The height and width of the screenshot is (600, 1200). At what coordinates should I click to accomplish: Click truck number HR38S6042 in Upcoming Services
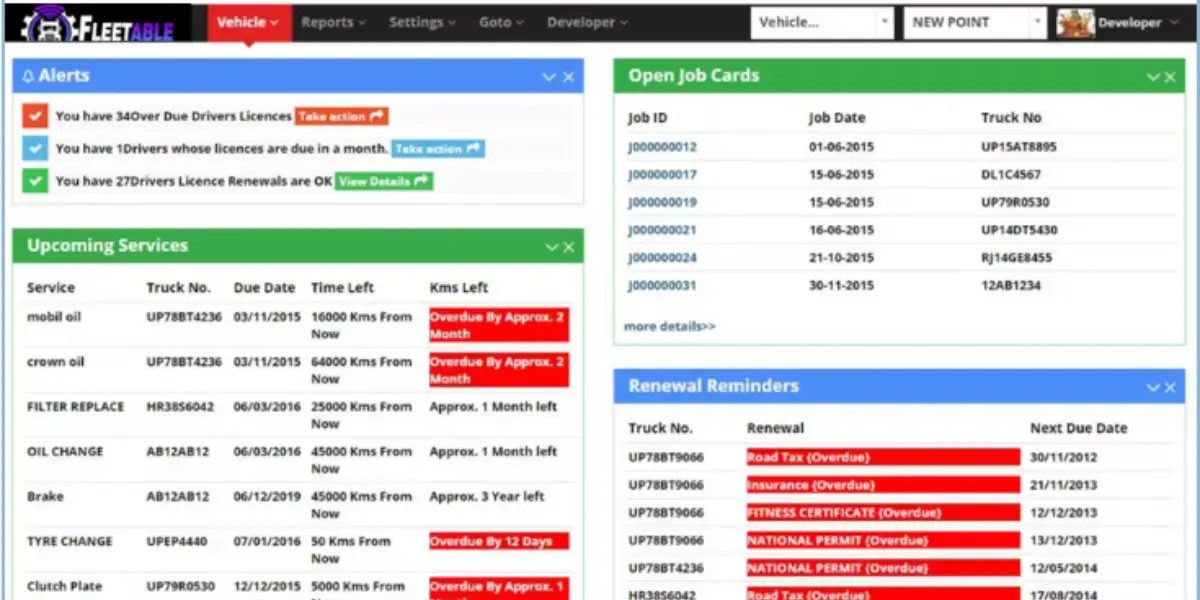click(180, 407)
